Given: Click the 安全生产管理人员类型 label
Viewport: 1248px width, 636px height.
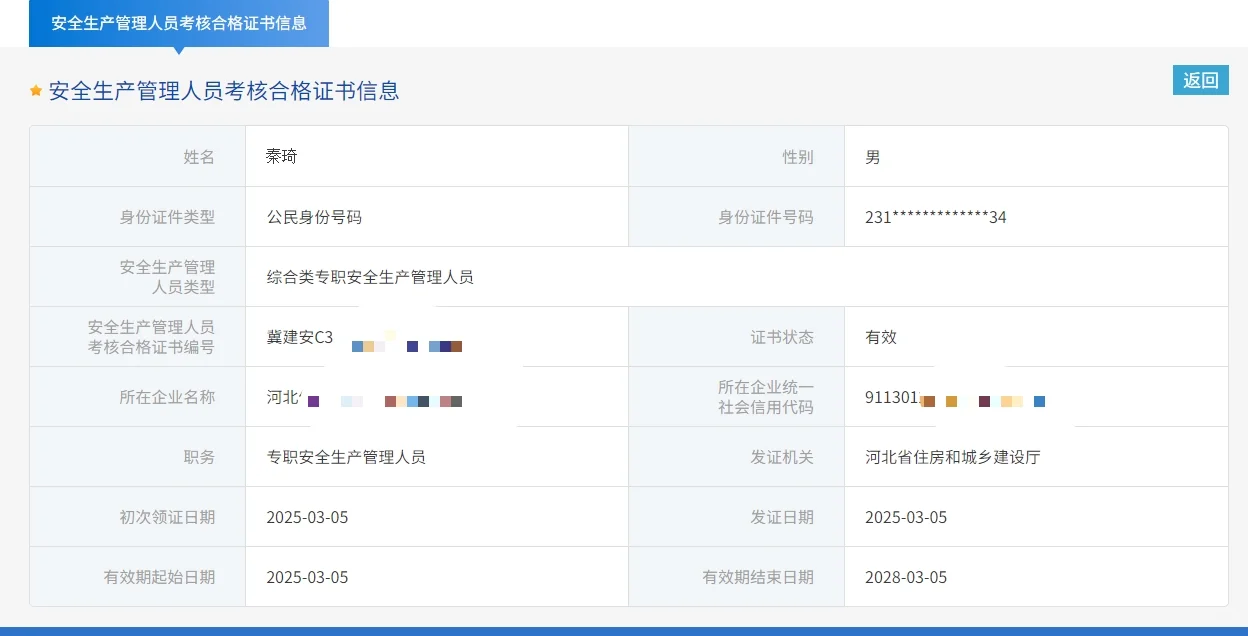Looking at the screenshot, I should pyautogui.click(x=167, y=277).
